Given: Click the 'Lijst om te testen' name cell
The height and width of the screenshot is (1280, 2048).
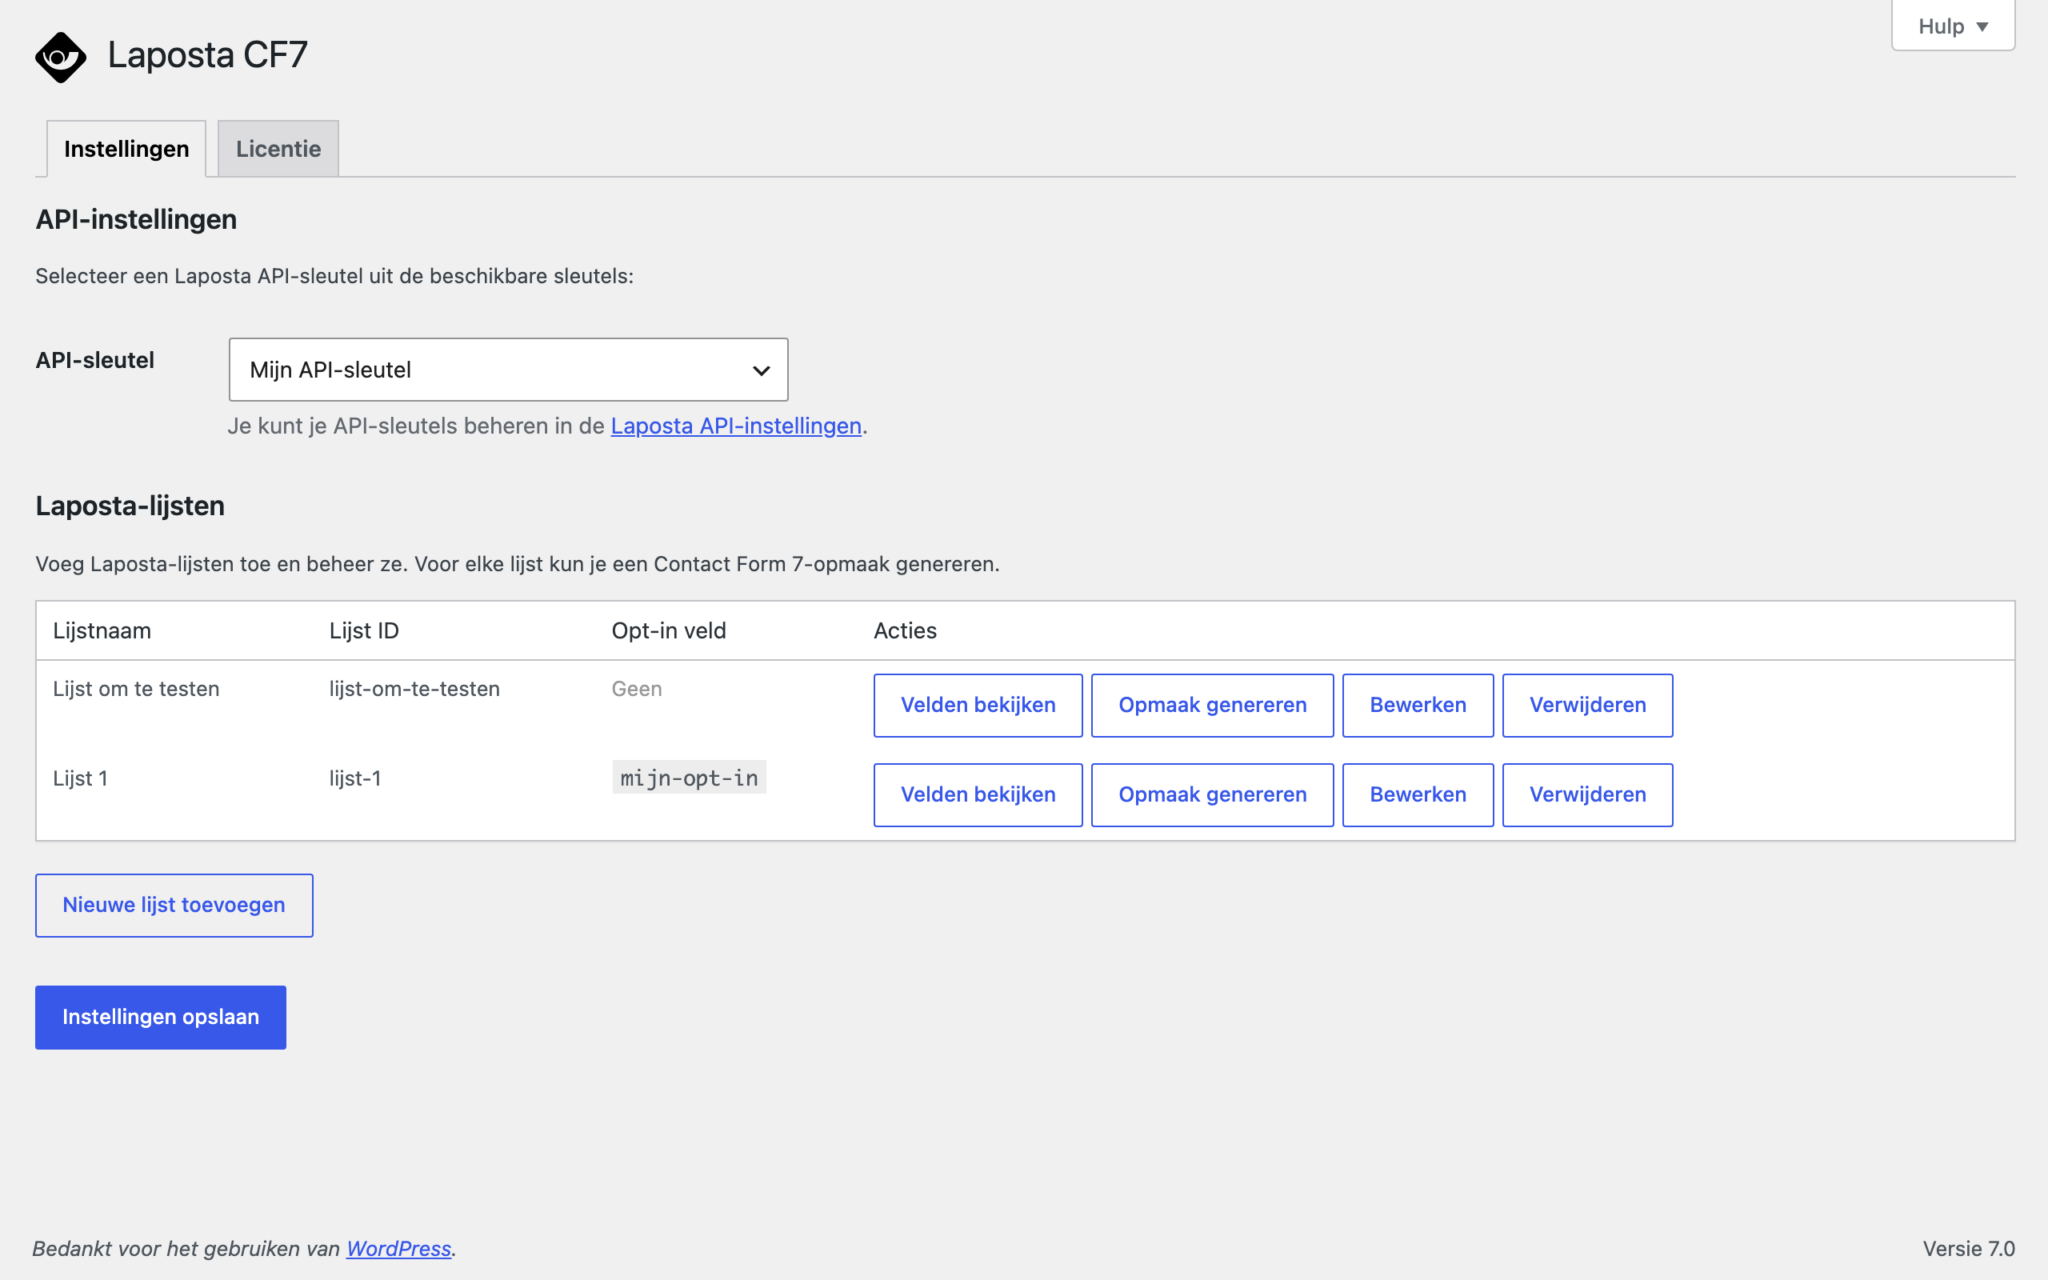Looking at the screenshot, I should (x=136, y=689).
